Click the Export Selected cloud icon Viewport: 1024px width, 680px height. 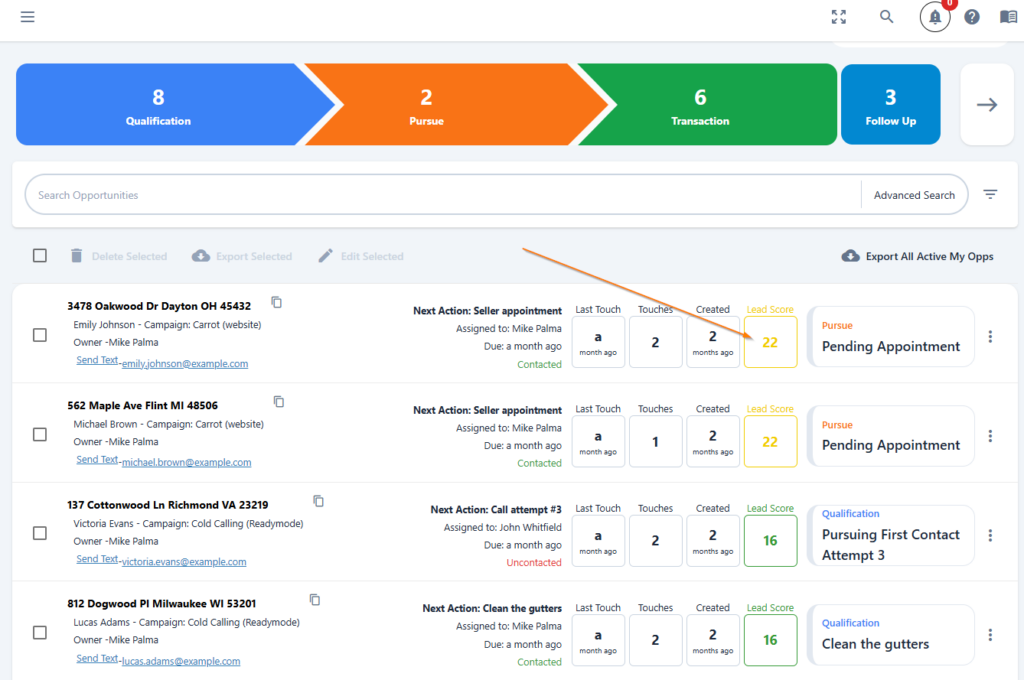point(200,256)
